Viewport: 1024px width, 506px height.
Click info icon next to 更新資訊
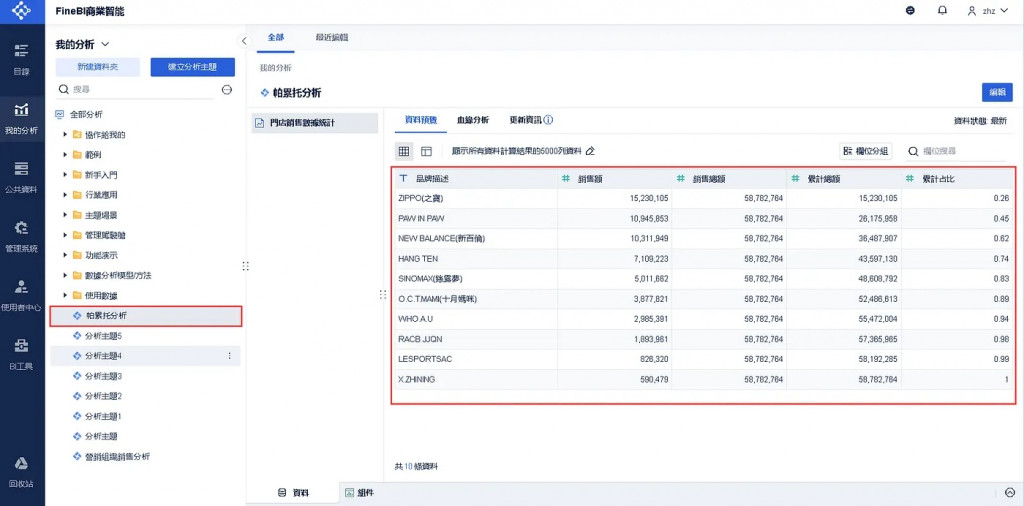tap(549, 120)
